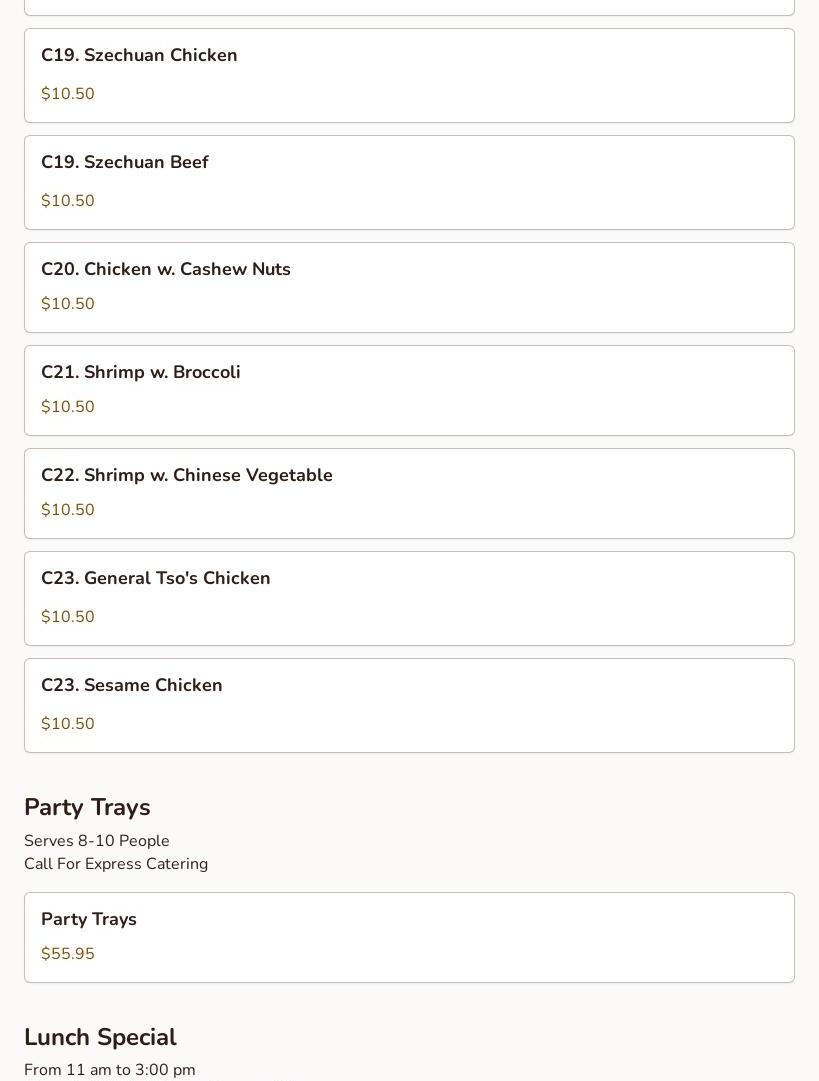Select C21. Shrimp w. Broccoli
Screen dimensions: 819x1081
click(141, 373)
